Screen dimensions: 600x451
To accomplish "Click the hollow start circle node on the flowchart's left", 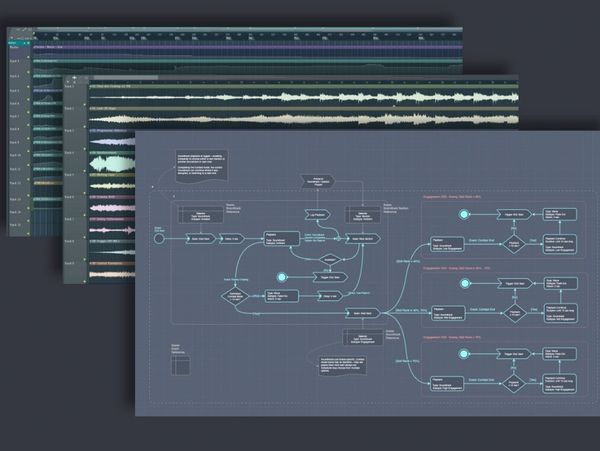I will coord(157,239).
